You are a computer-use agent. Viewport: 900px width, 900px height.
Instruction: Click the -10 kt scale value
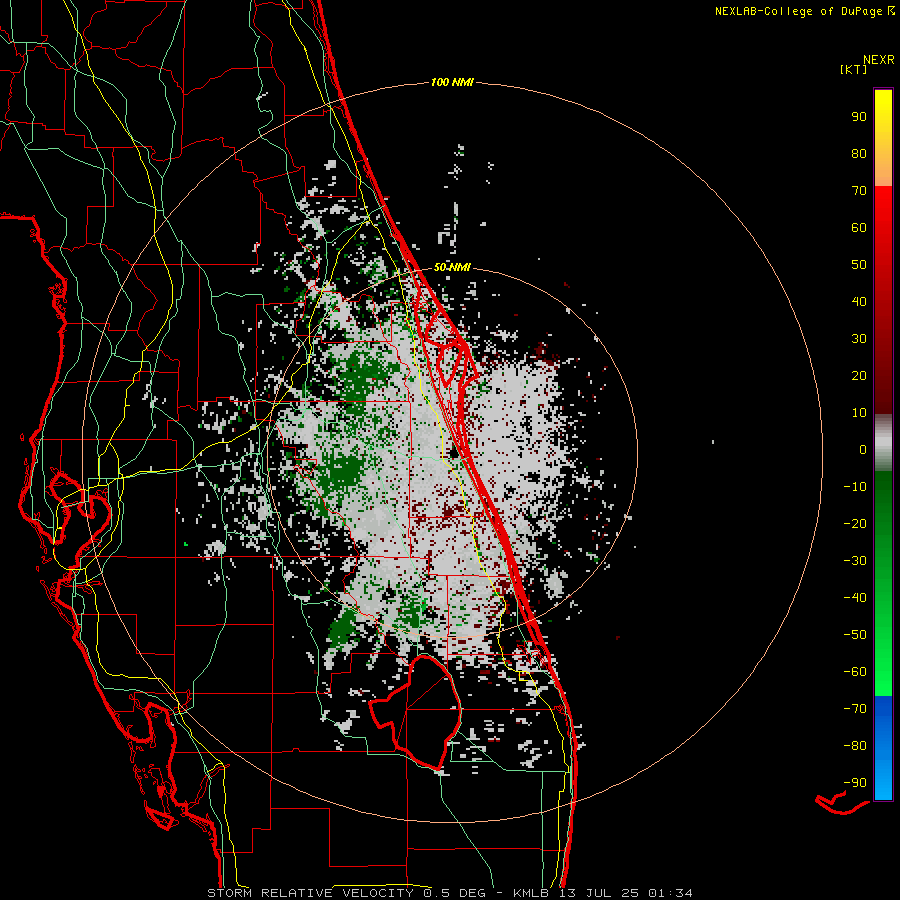855,487
